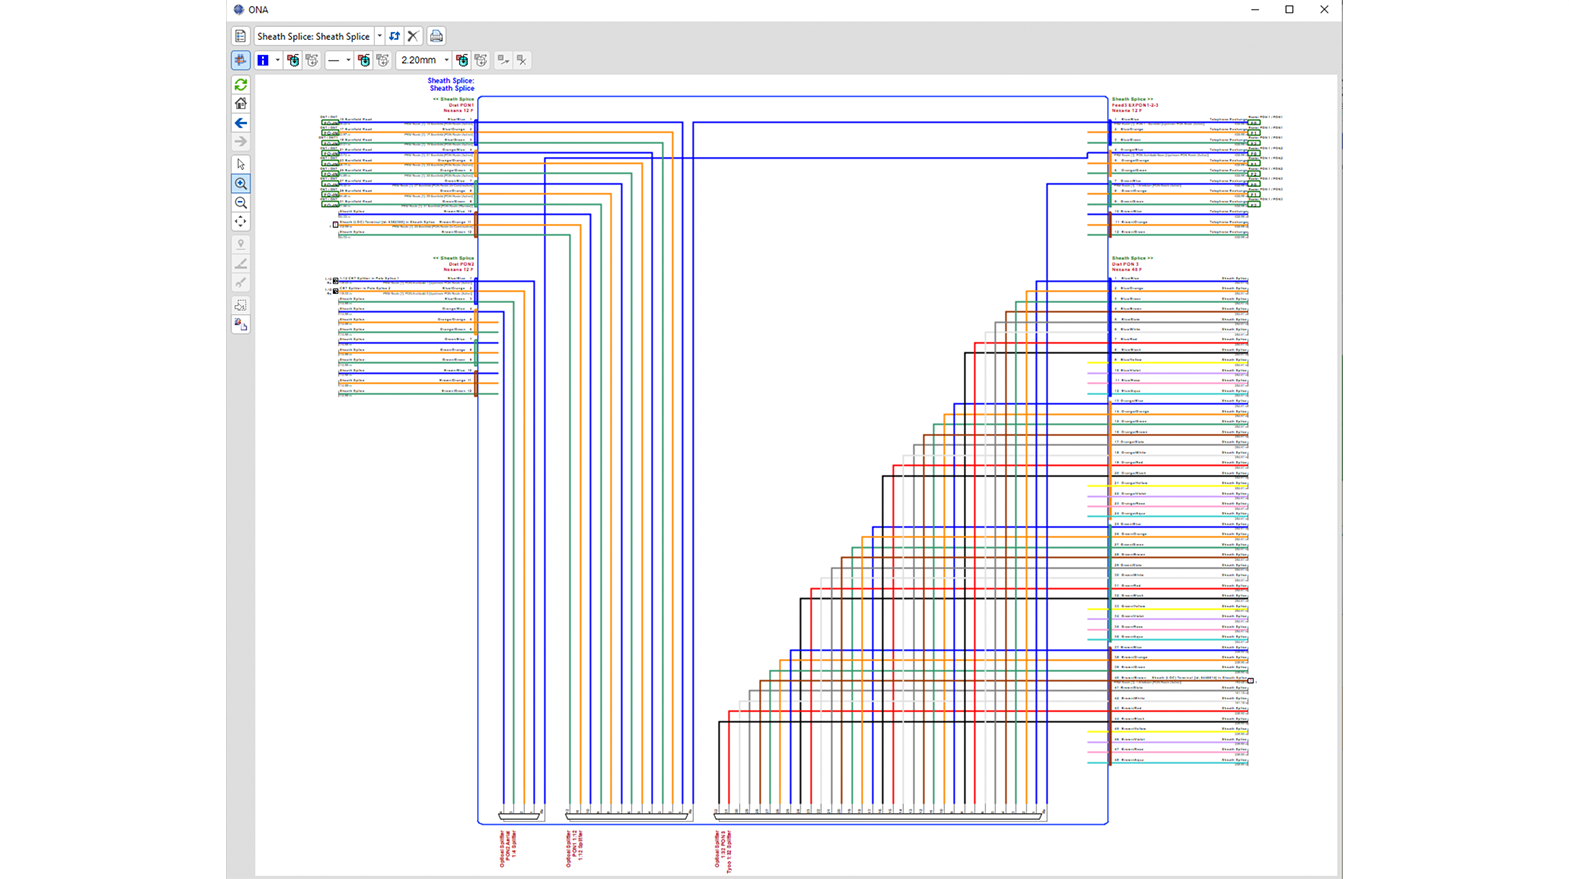Click the X clear icon beside swap
Viewport: 1569px width, 879px height.
(x=413, y=36)
